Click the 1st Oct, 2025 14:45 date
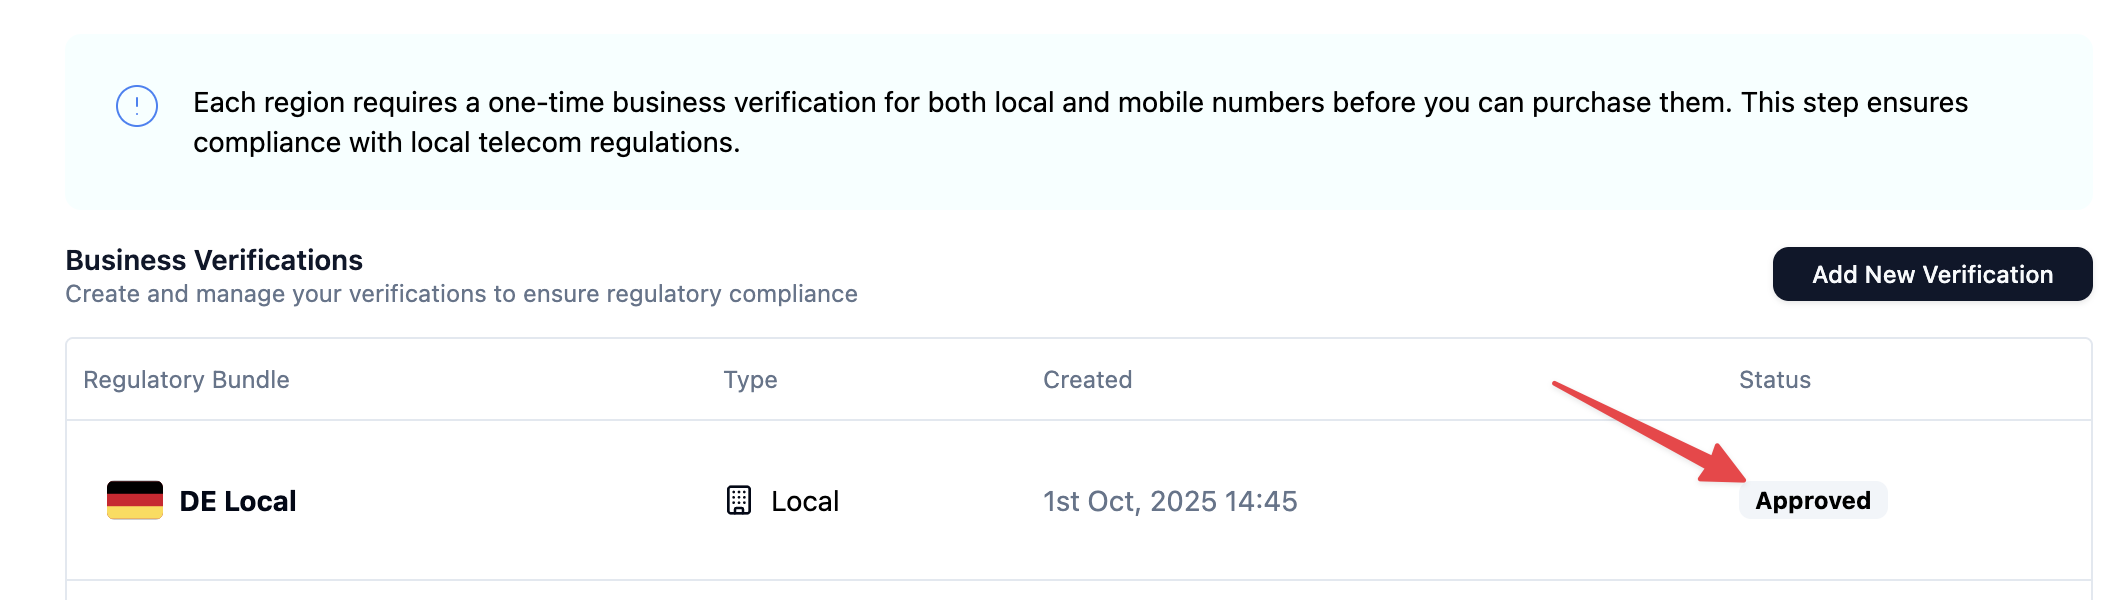This screenshot has width=2126, height=600. coord(1169,501)
